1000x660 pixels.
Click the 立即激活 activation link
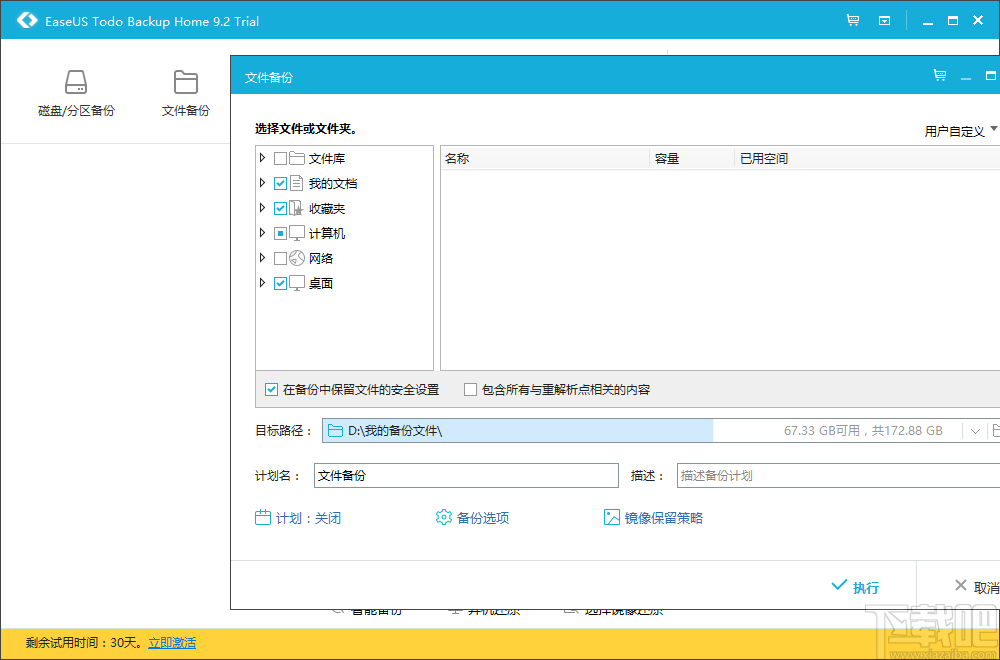point(171,643)
